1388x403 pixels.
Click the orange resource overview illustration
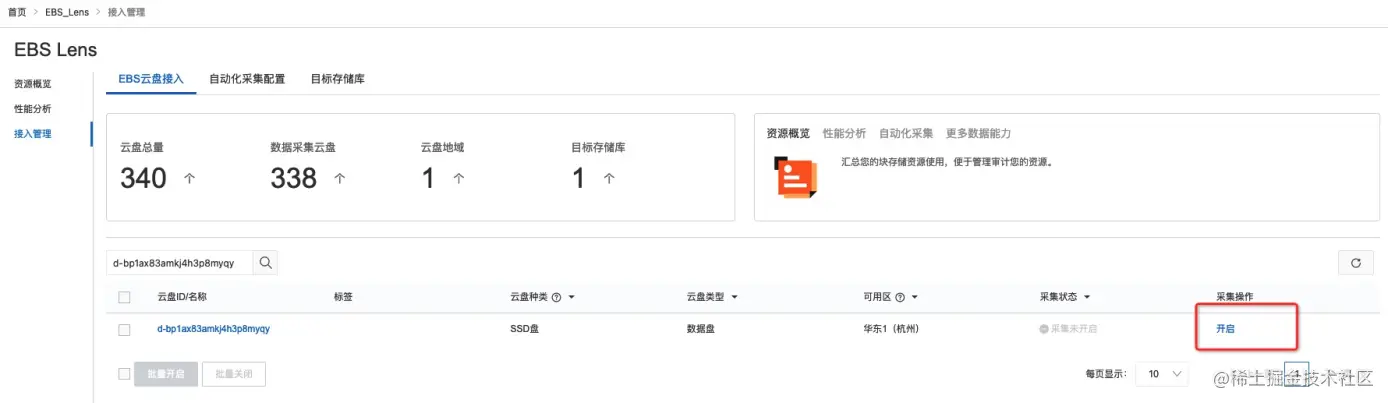point(797,177)
